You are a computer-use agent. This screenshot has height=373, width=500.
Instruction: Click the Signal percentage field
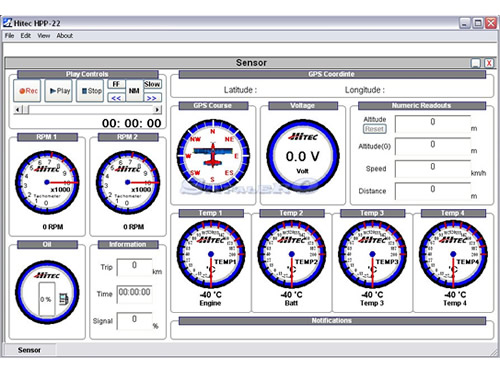coord(134,321)
